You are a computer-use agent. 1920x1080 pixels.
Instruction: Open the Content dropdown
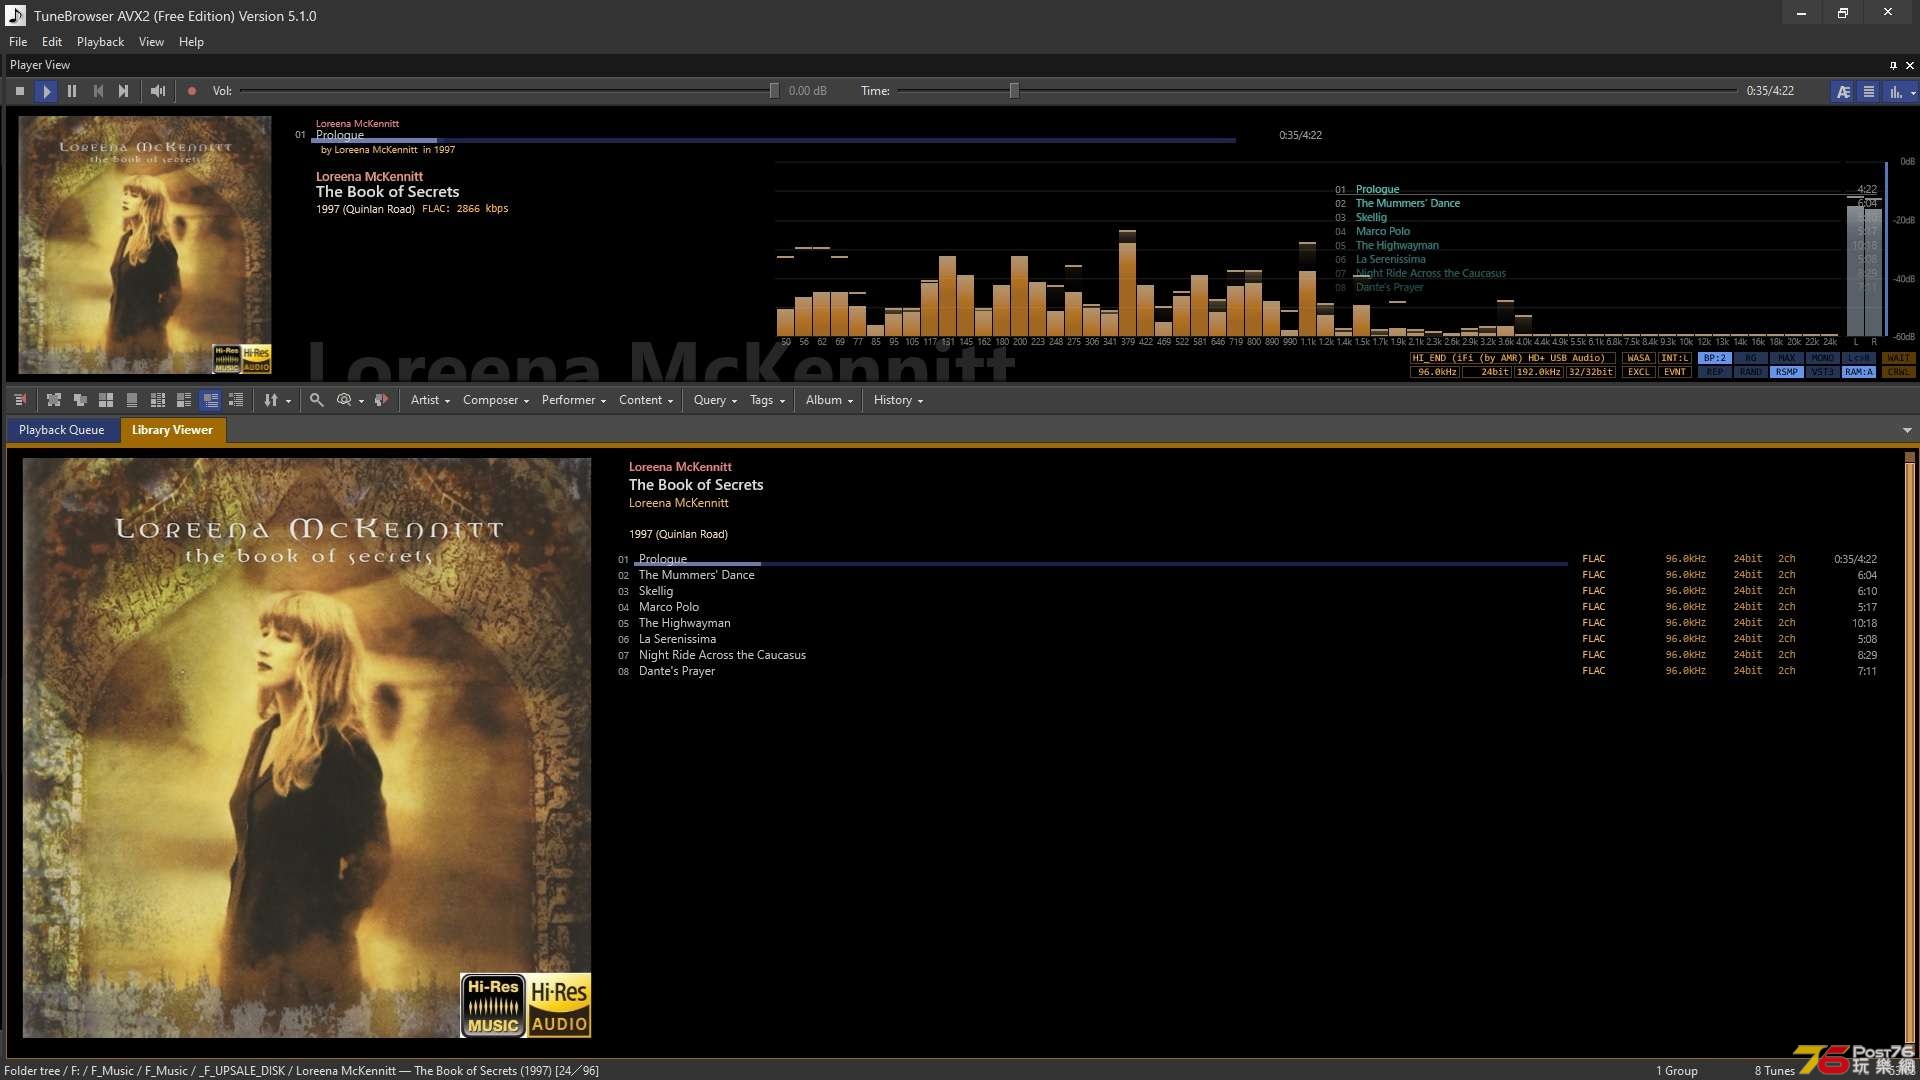[646, 400]
